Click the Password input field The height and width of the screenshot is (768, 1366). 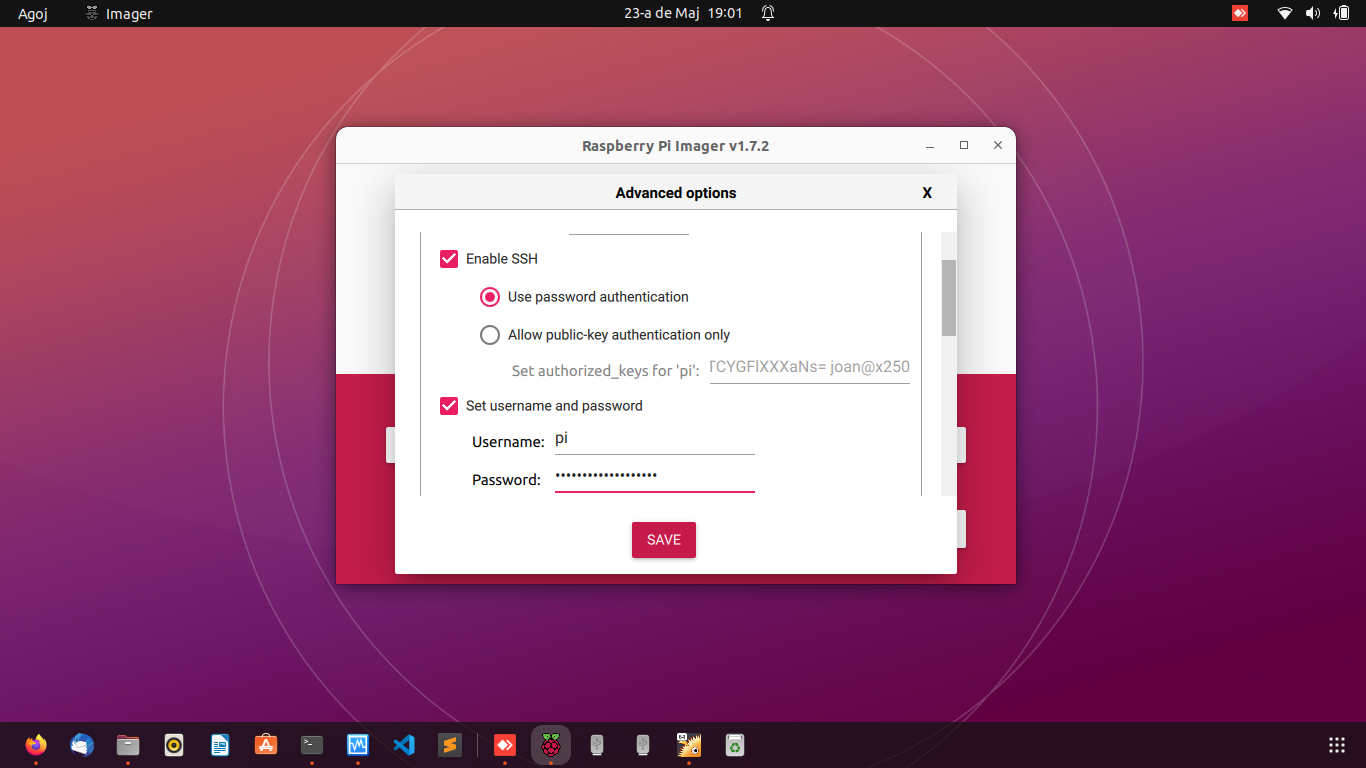tap(655, 477)
